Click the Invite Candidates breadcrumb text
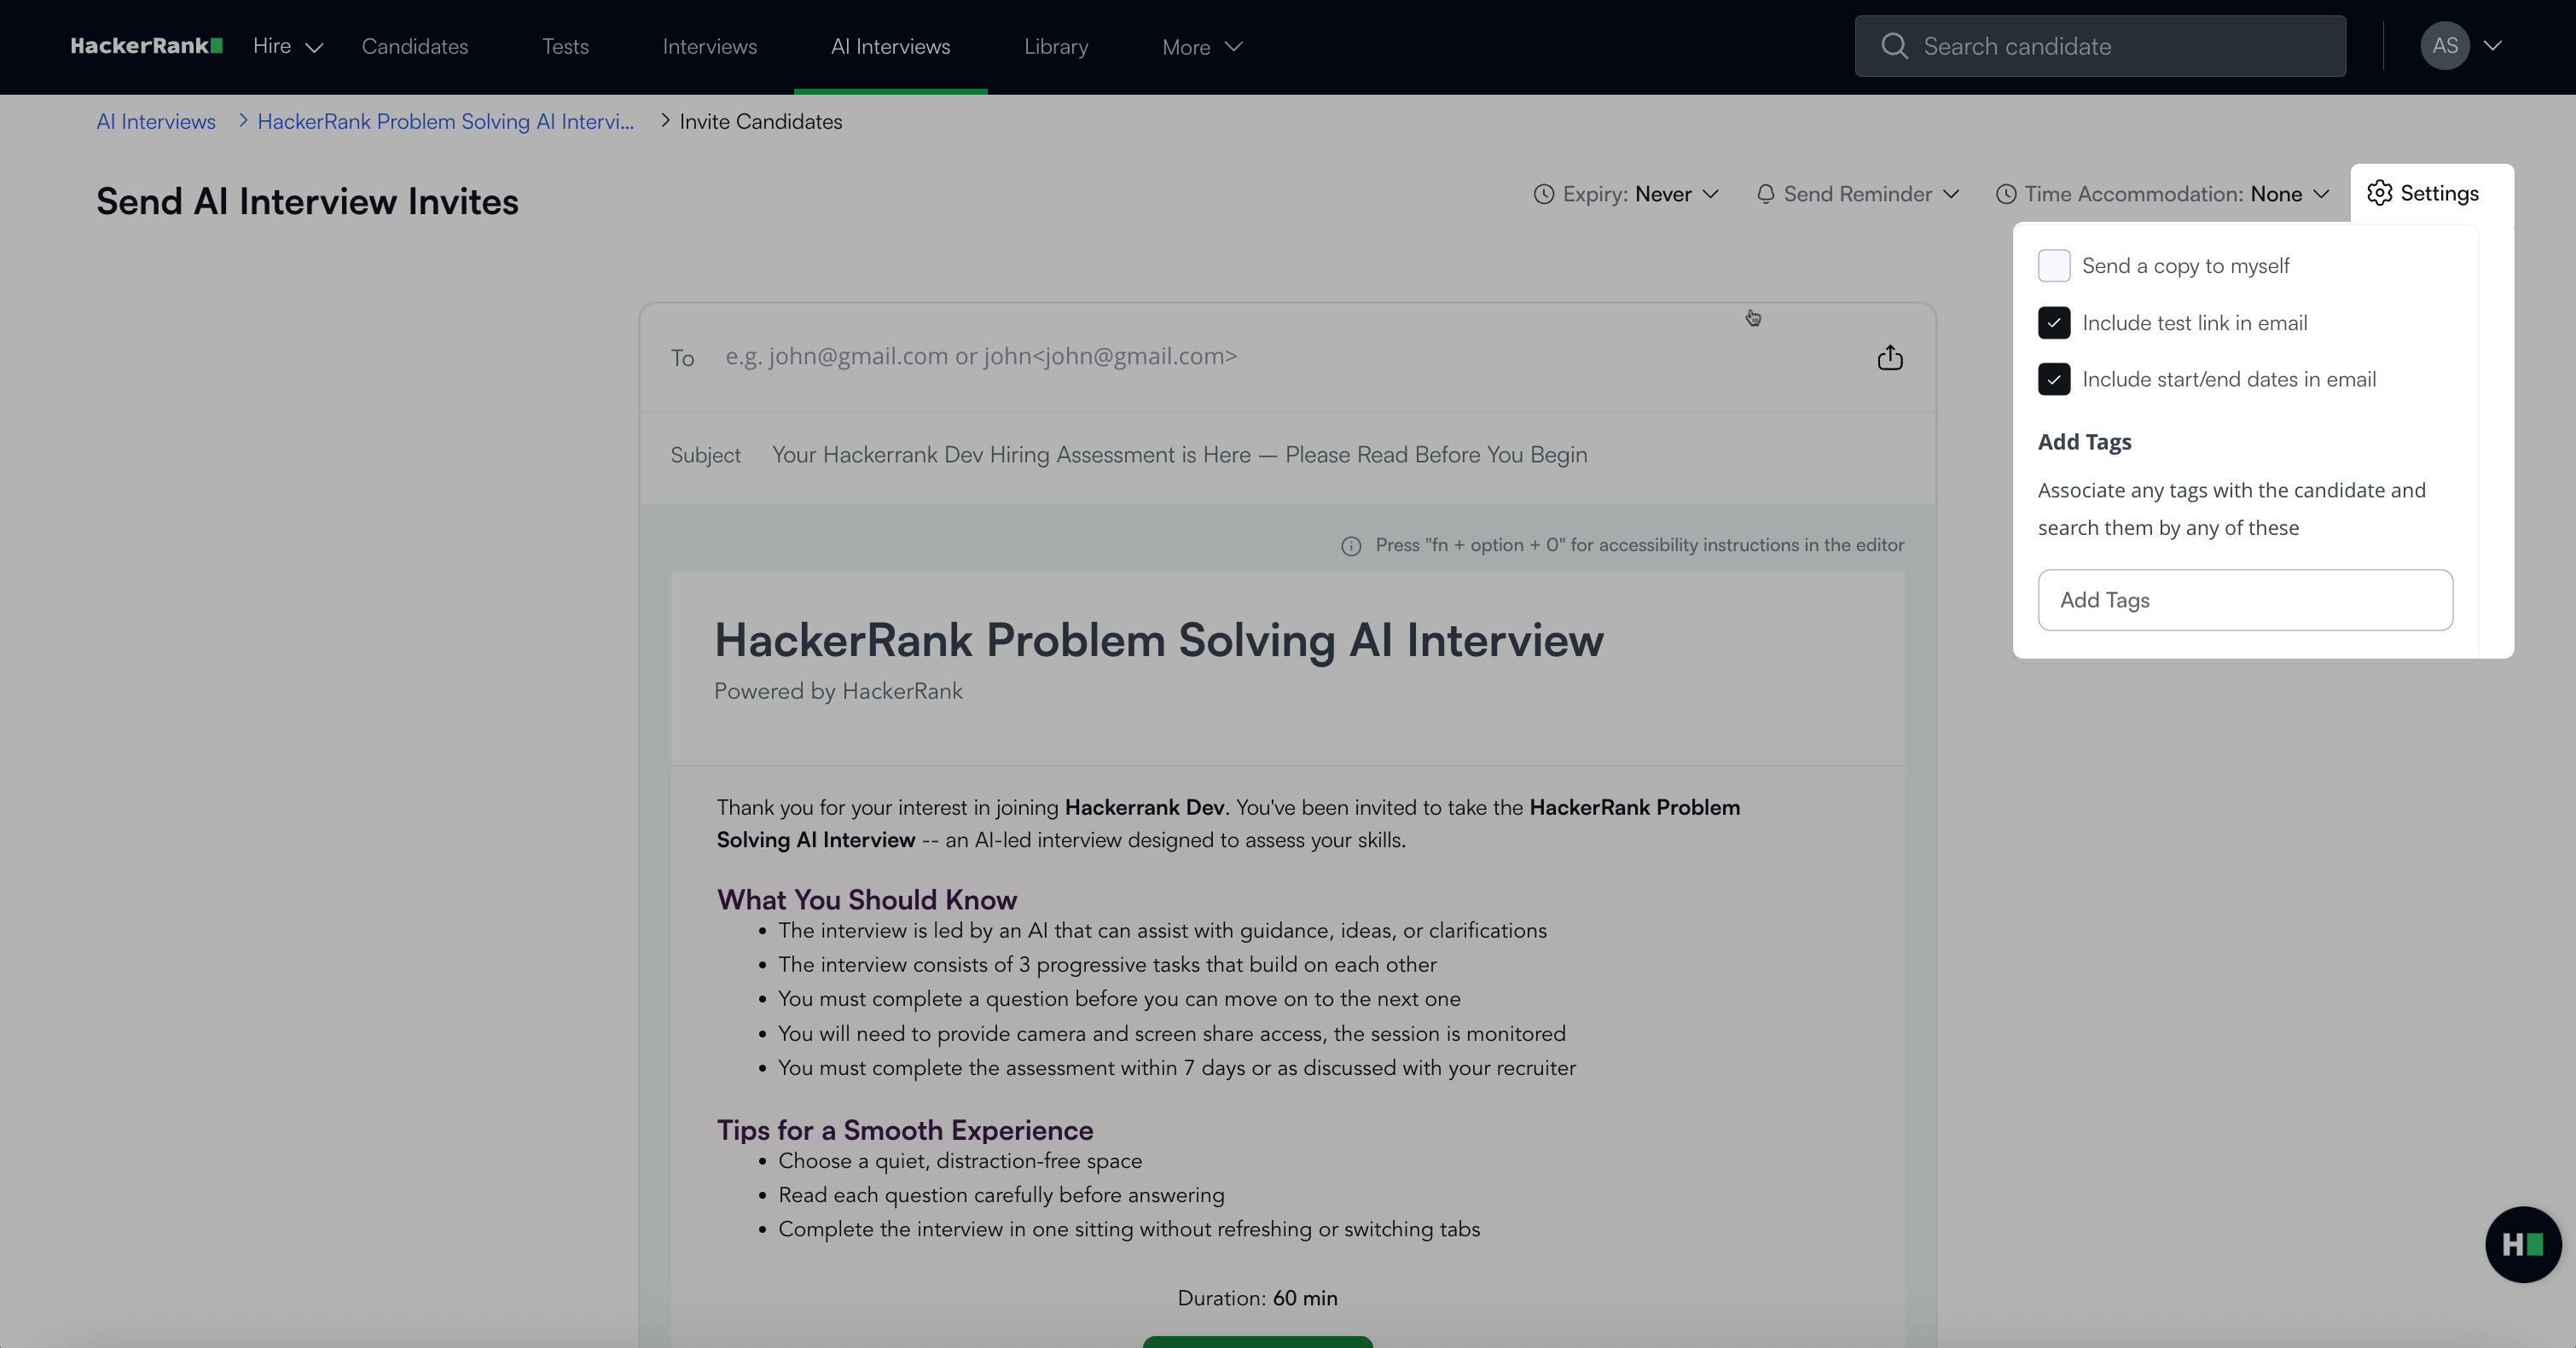The width and height of the screenshot is (2576, 1348). pyautogui.click(x=761, y=121)
